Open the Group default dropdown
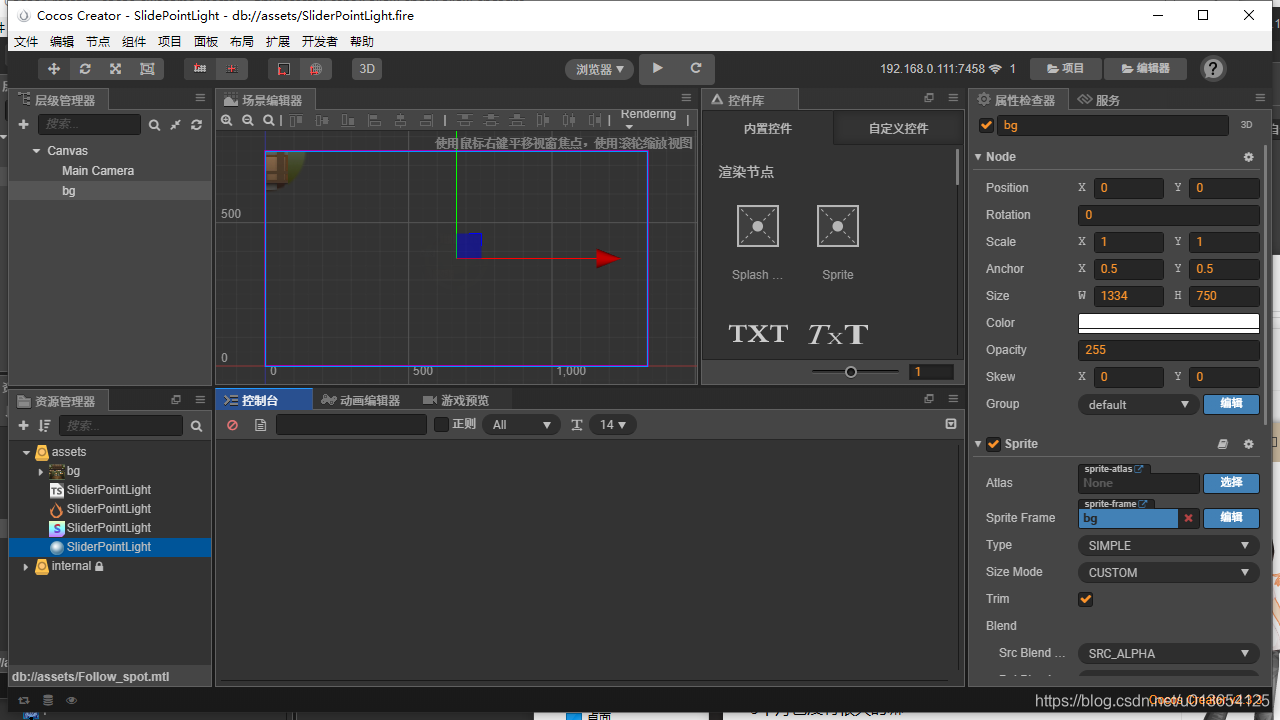Screen dimensions: 1280x720 click(1138, 404)
